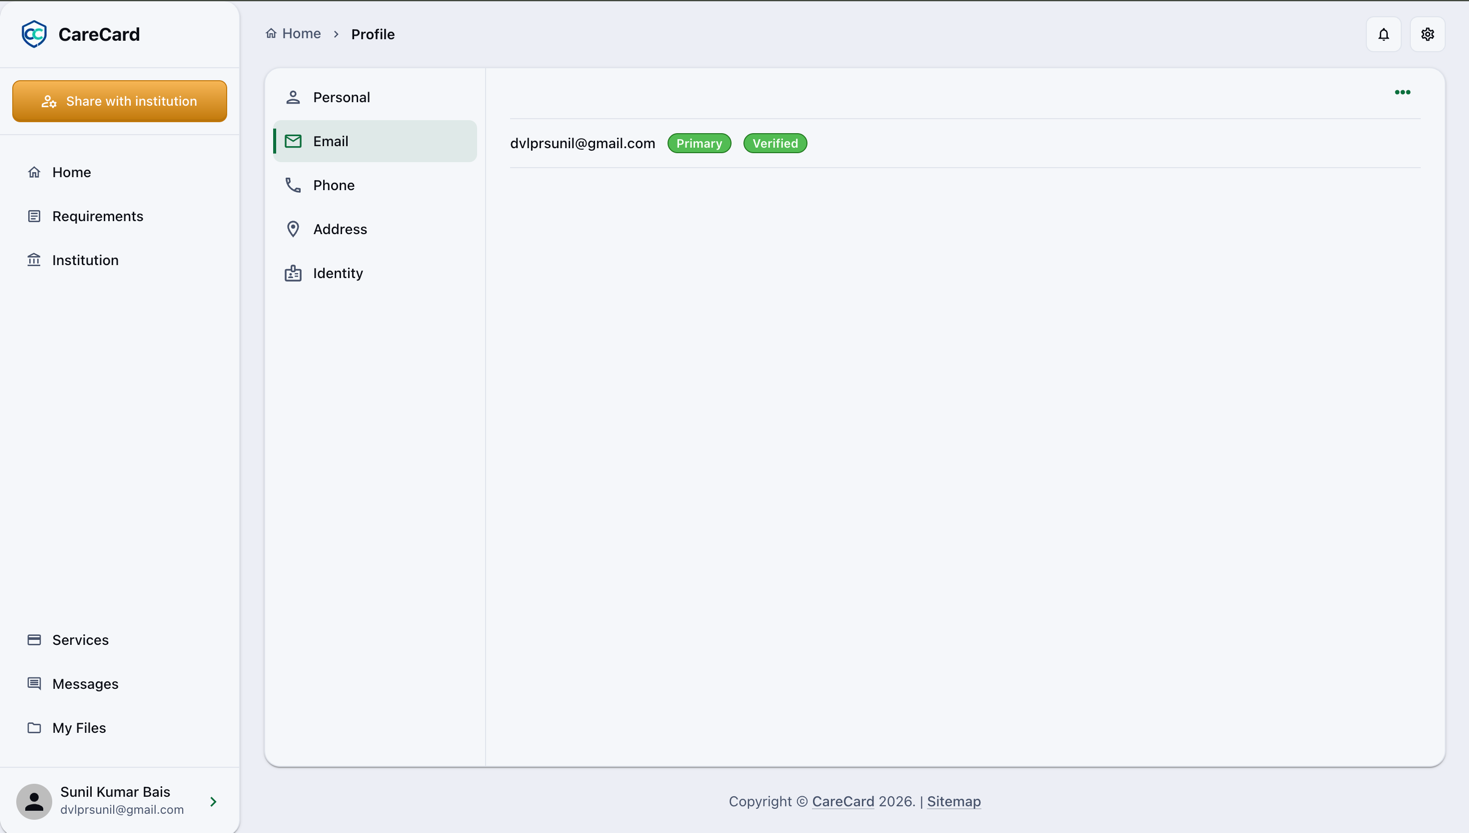The image size is (1469, 833).
Task: Expand the Sunil Kumar Bais account chevron
Action: (213, 801)
